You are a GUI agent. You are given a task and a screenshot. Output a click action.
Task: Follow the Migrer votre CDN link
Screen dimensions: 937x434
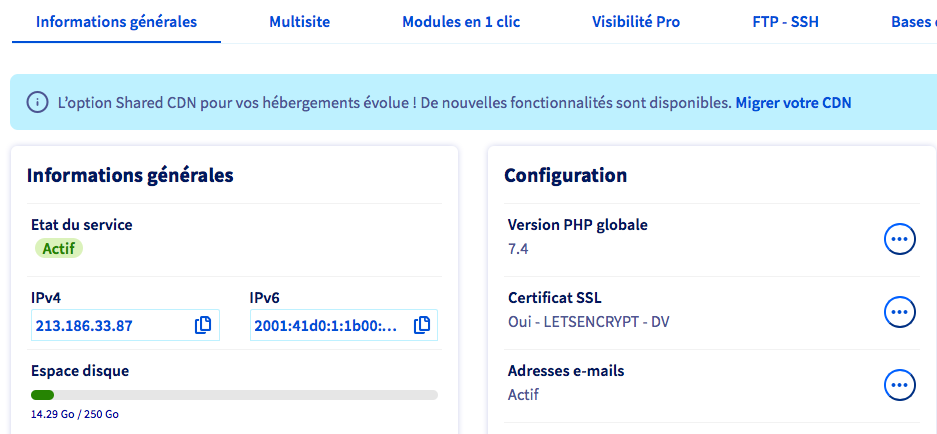(793, 102)
